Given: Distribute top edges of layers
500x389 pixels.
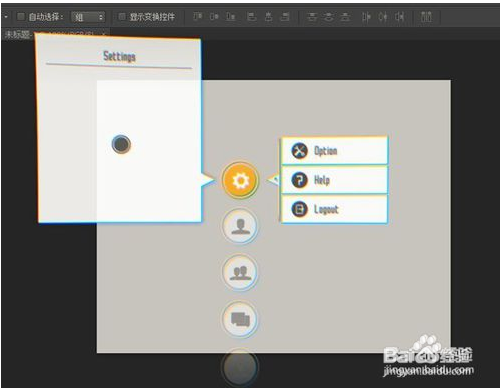Looking at the screenshot, I should point(312,16).
